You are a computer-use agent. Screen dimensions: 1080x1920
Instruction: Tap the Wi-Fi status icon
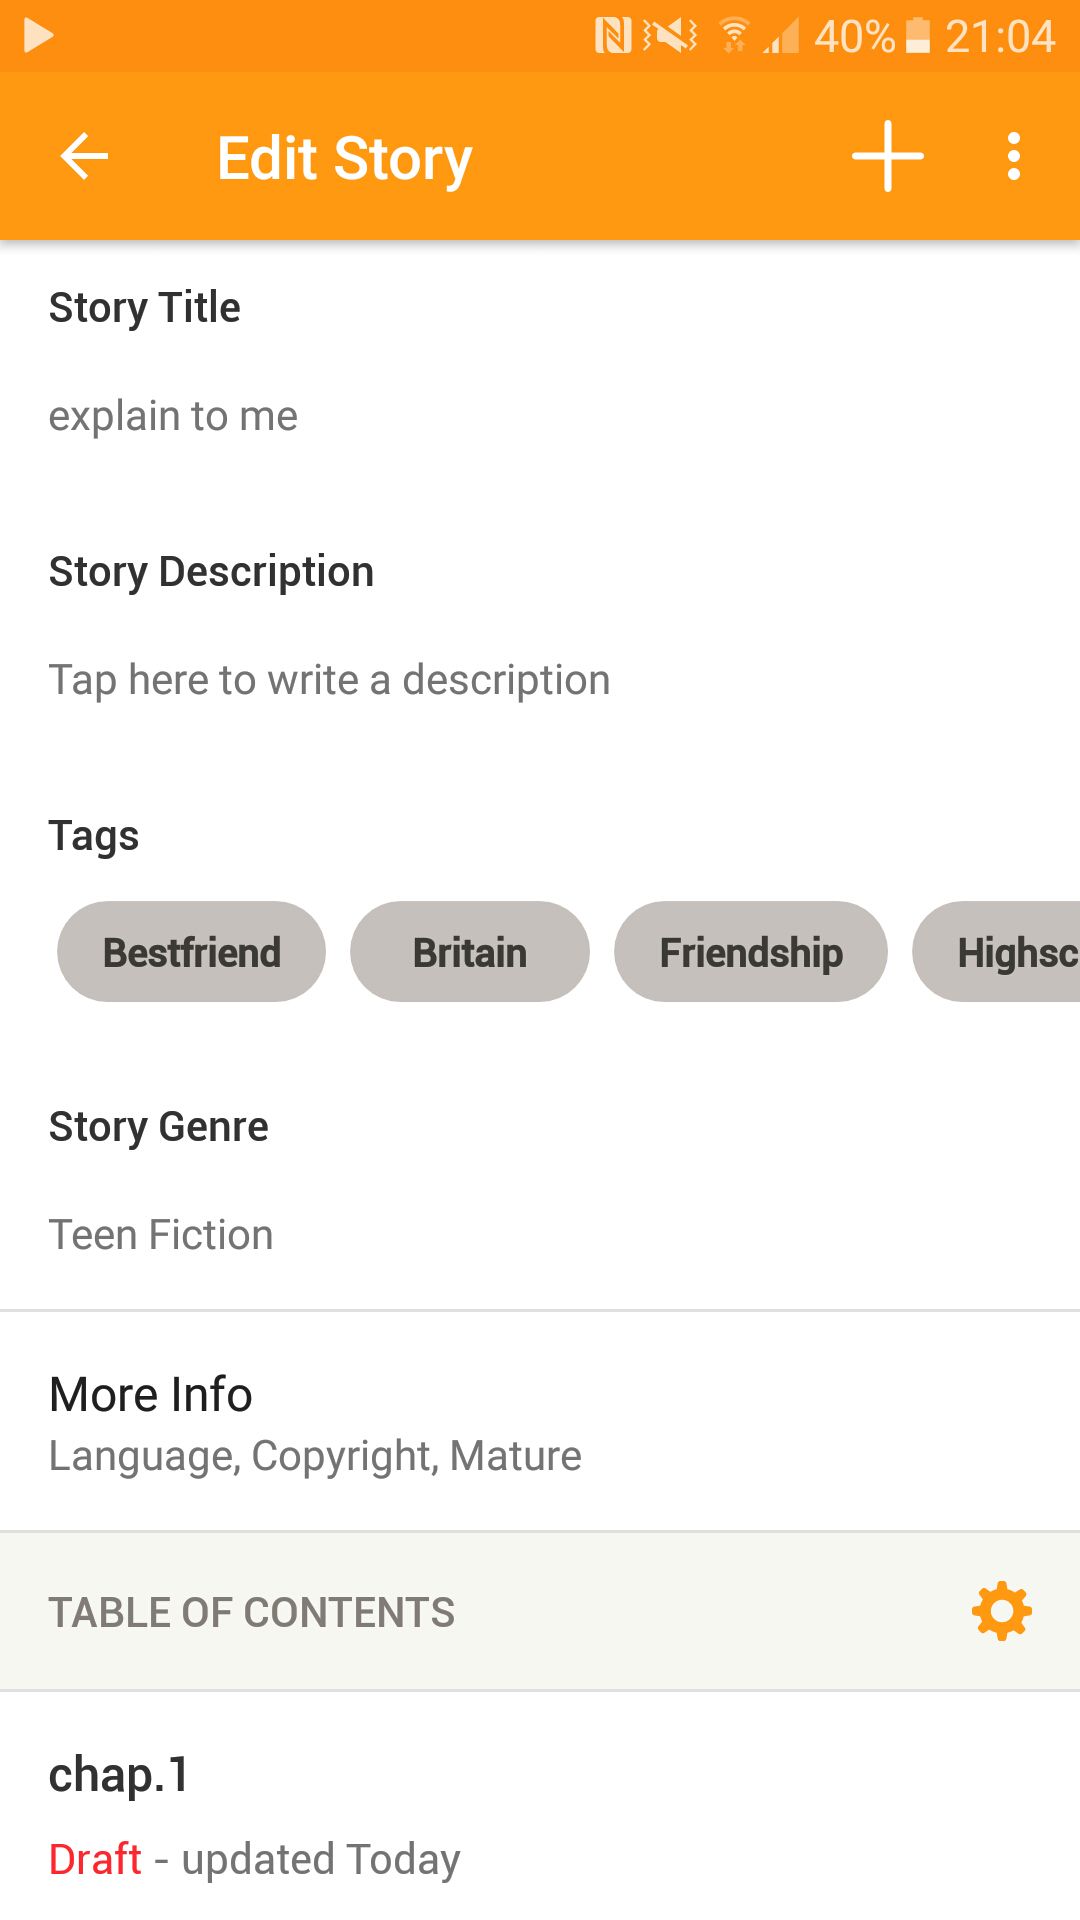(x=735, y=36)
